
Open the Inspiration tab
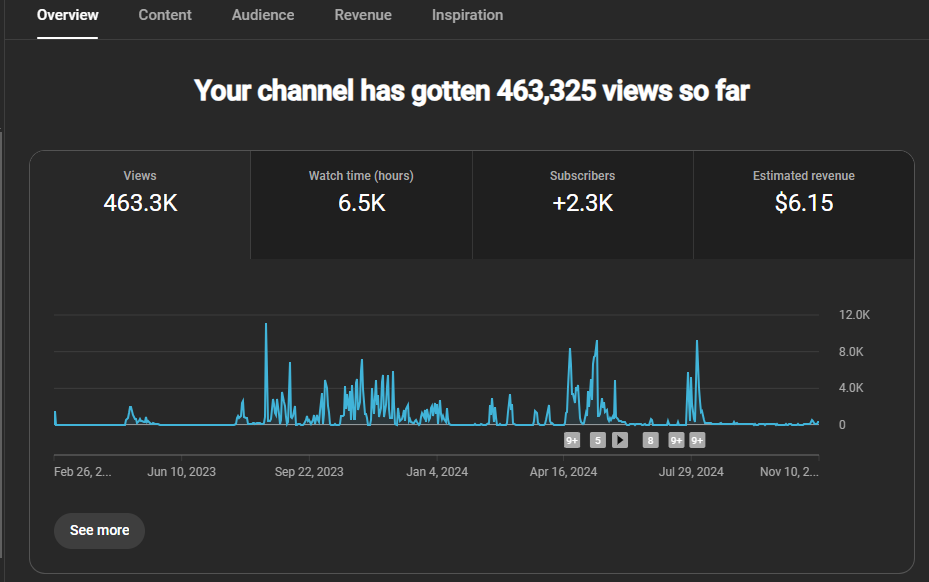tap(467, 15)
